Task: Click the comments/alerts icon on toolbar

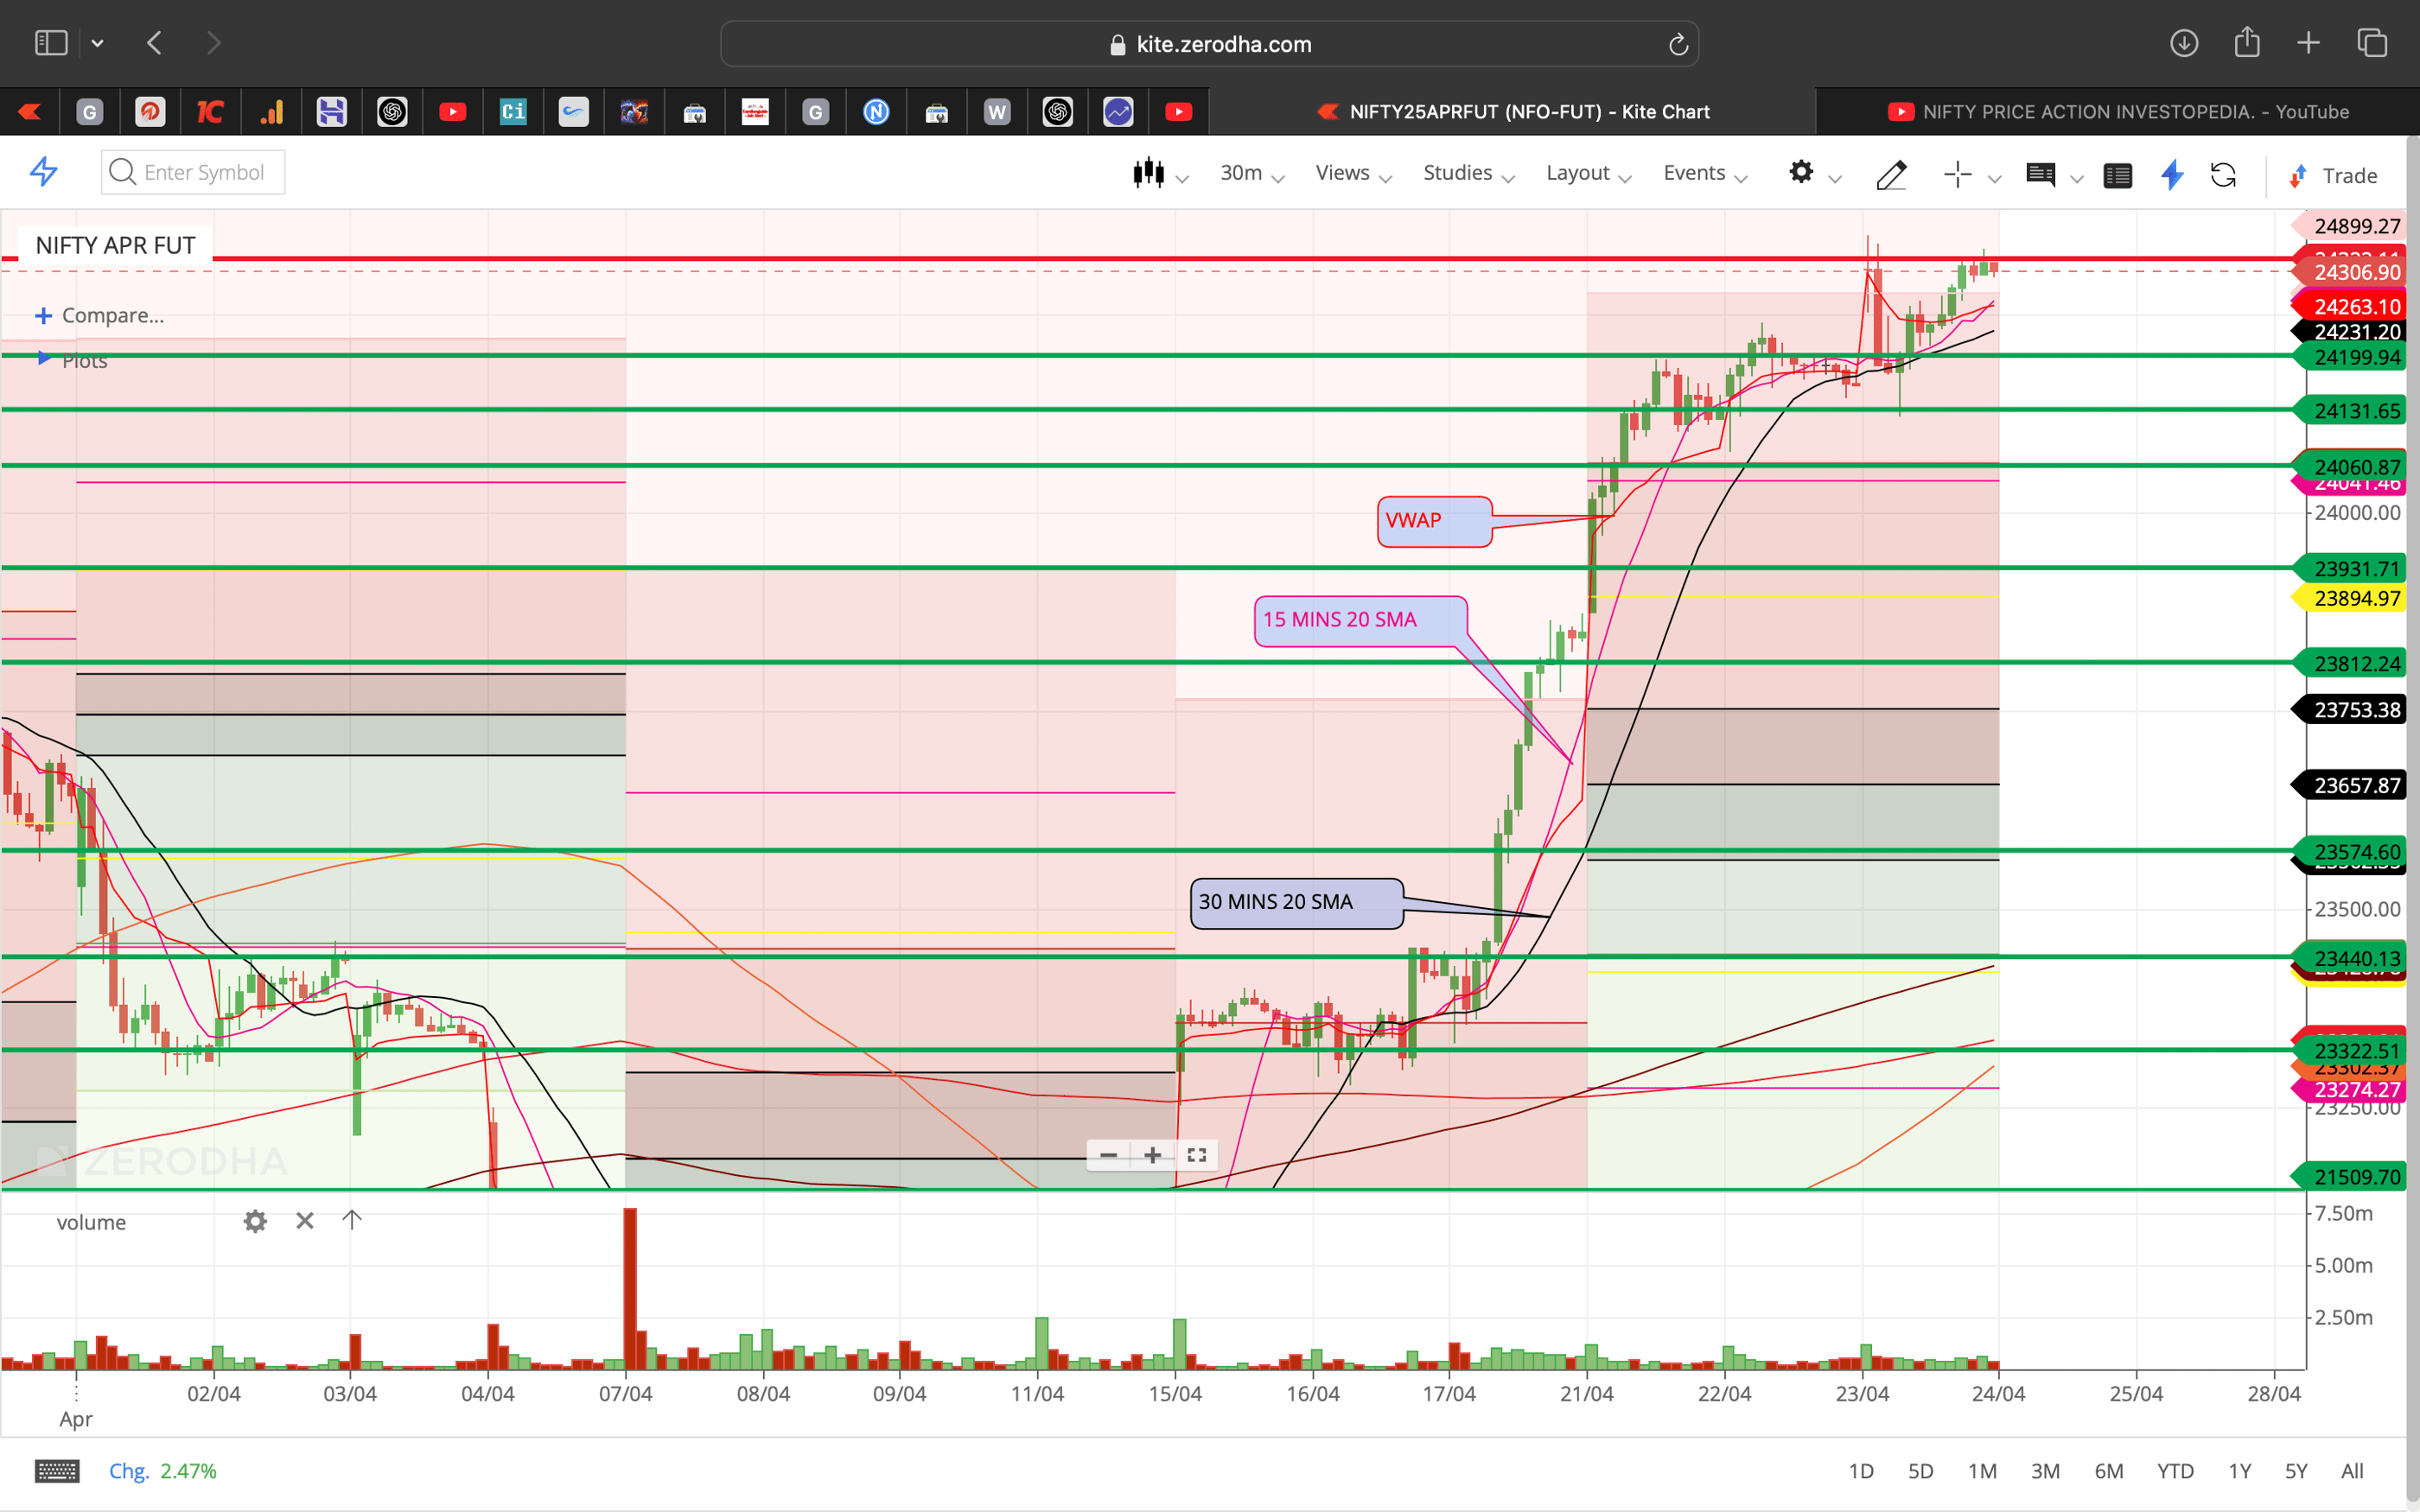Action: (x=2042, y=175)
